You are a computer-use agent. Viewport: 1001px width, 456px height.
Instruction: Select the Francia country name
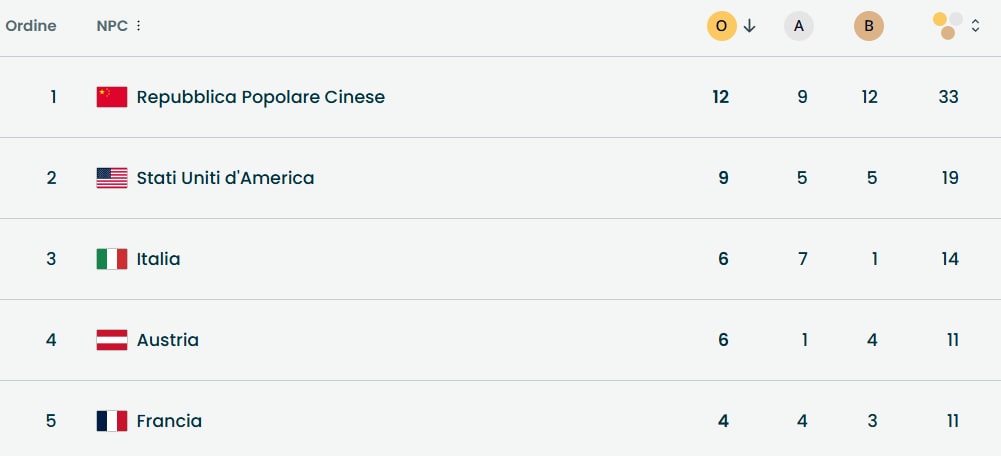(169, 421)
